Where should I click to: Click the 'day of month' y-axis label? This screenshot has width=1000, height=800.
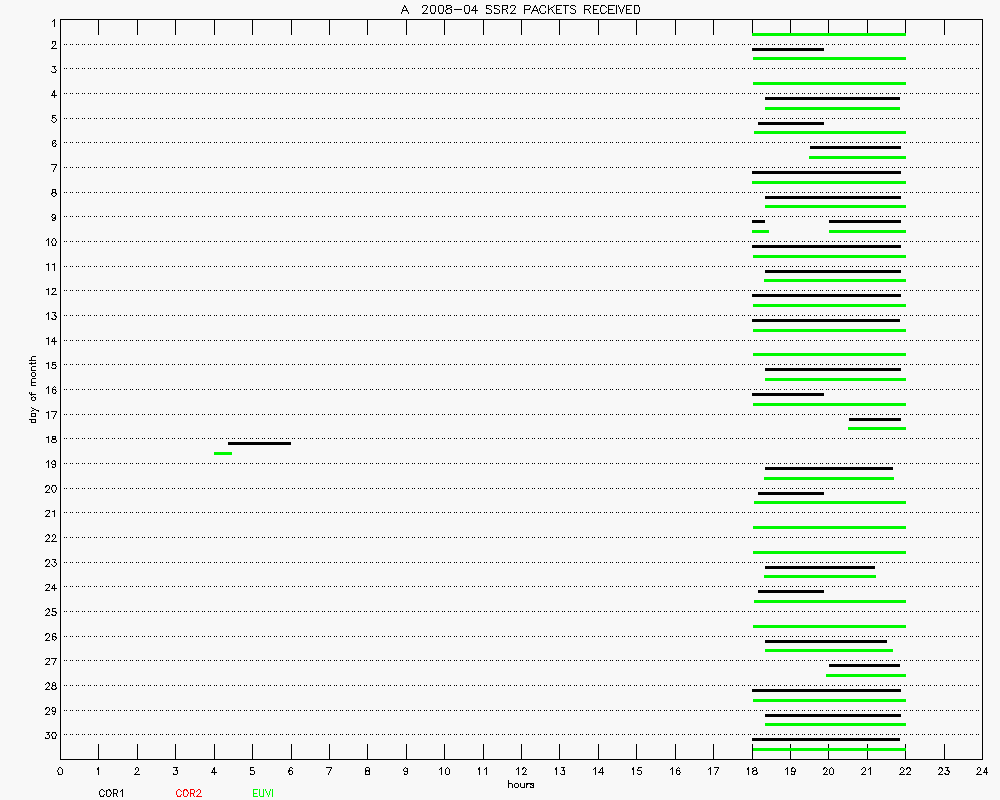(x=33, y=388)
